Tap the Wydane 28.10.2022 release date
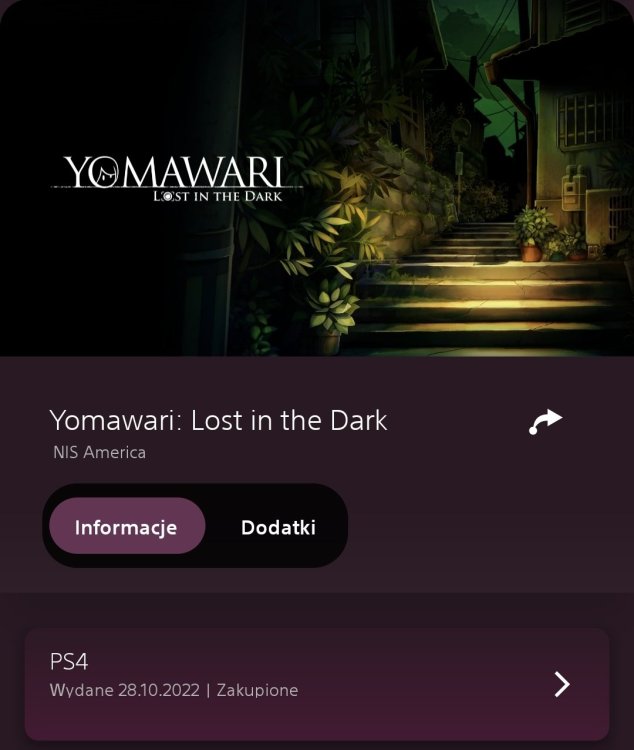Viewport: 634px width, 750px height. [x=124, y=690]
